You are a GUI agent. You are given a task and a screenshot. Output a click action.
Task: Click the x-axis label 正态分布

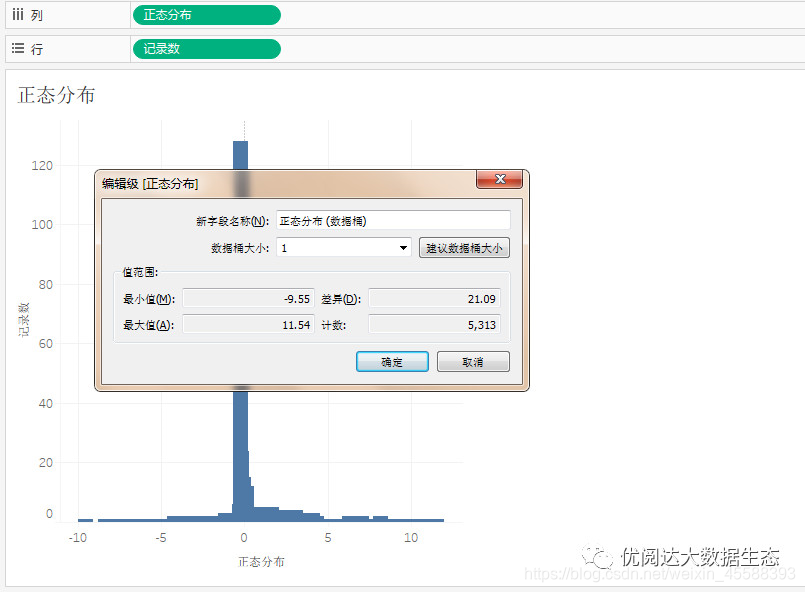click(x=261, y=562)
